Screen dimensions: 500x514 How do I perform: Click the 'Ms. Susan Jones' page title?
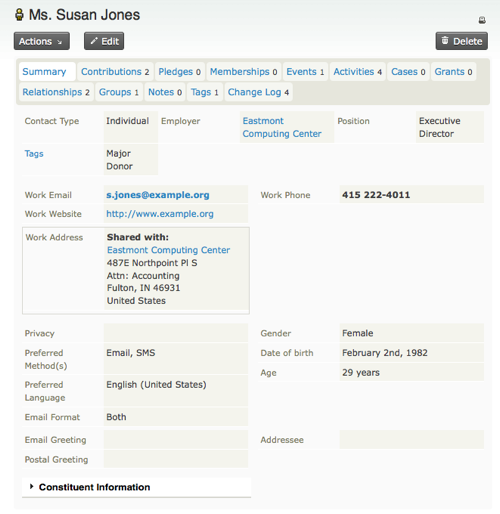coord(84,15)
